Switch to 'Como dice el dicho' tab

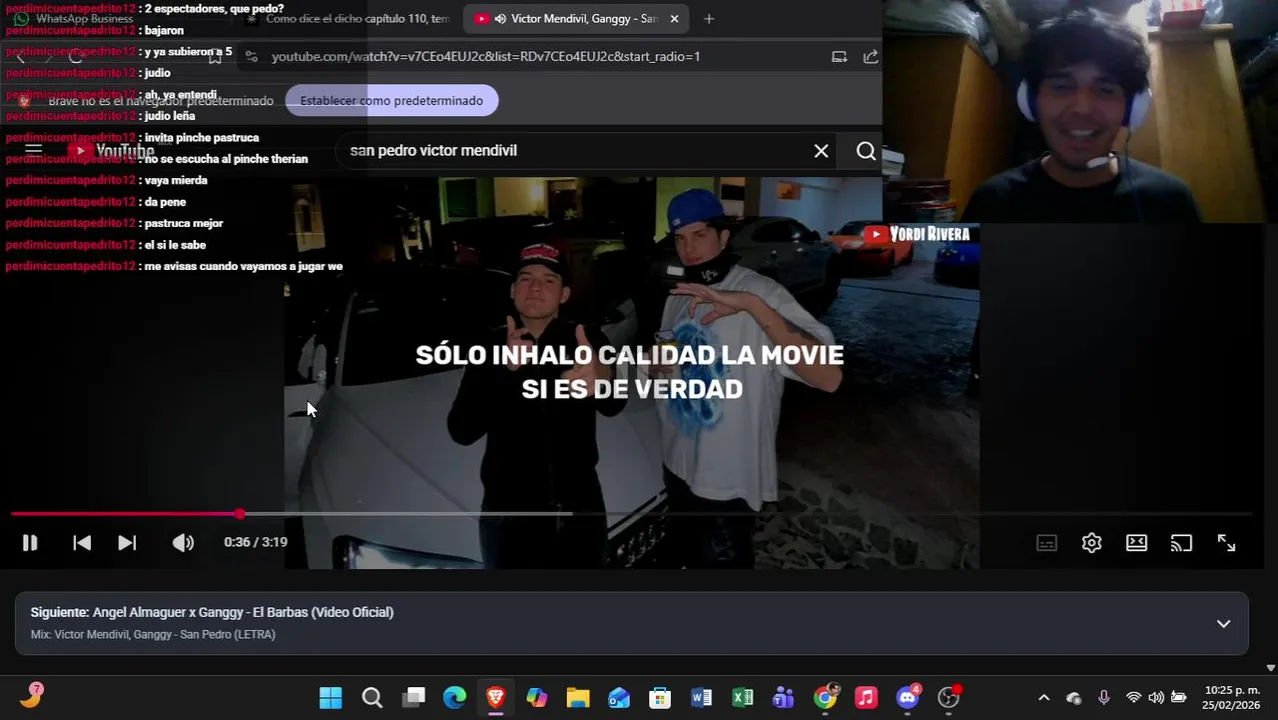pos(350,19)
